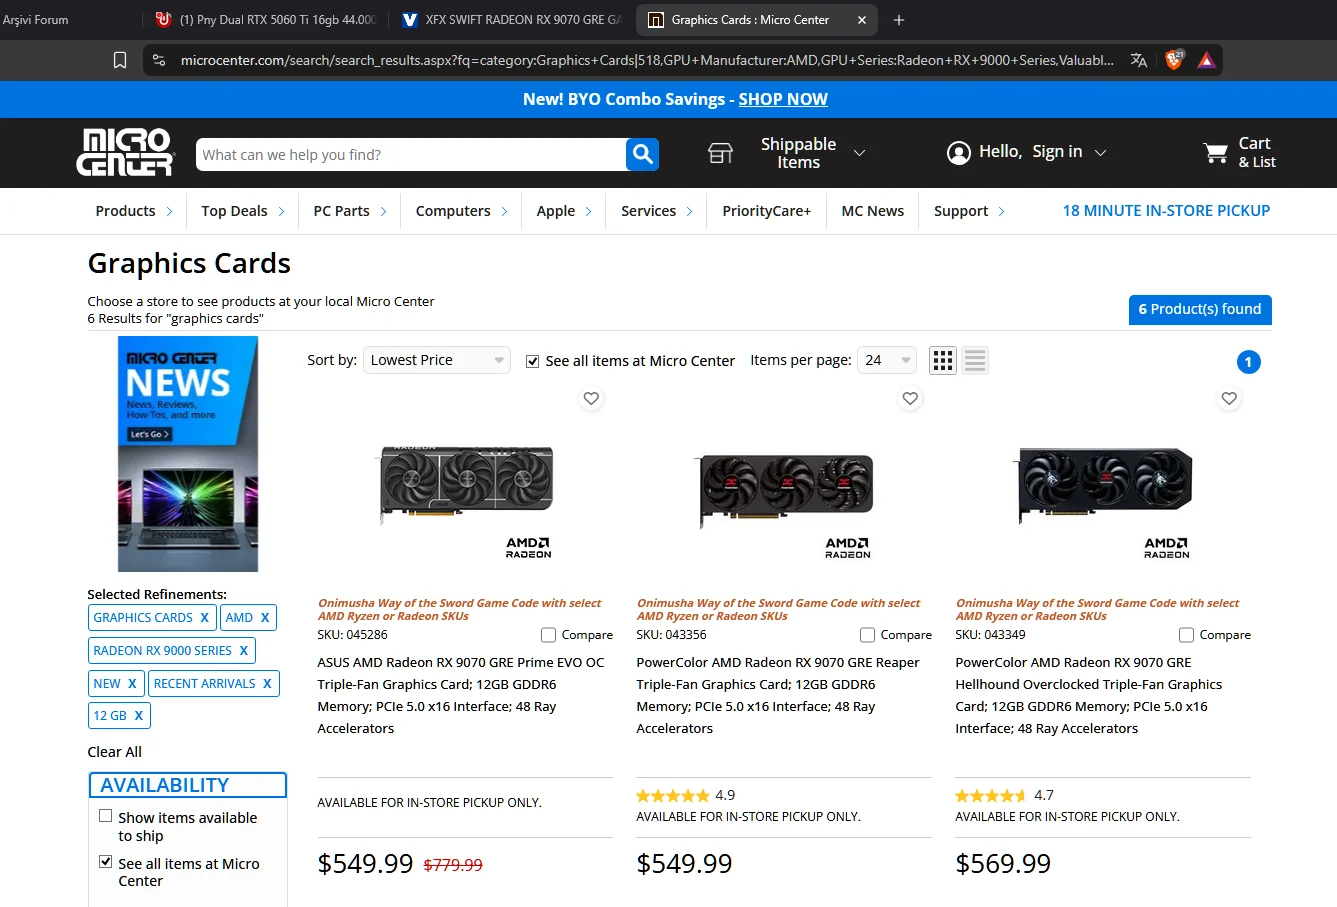1337x907 pixels.
Task: Switch to the XFX SWIFT RADEON RX 9070 tab
Action: (x=511, y=20)
